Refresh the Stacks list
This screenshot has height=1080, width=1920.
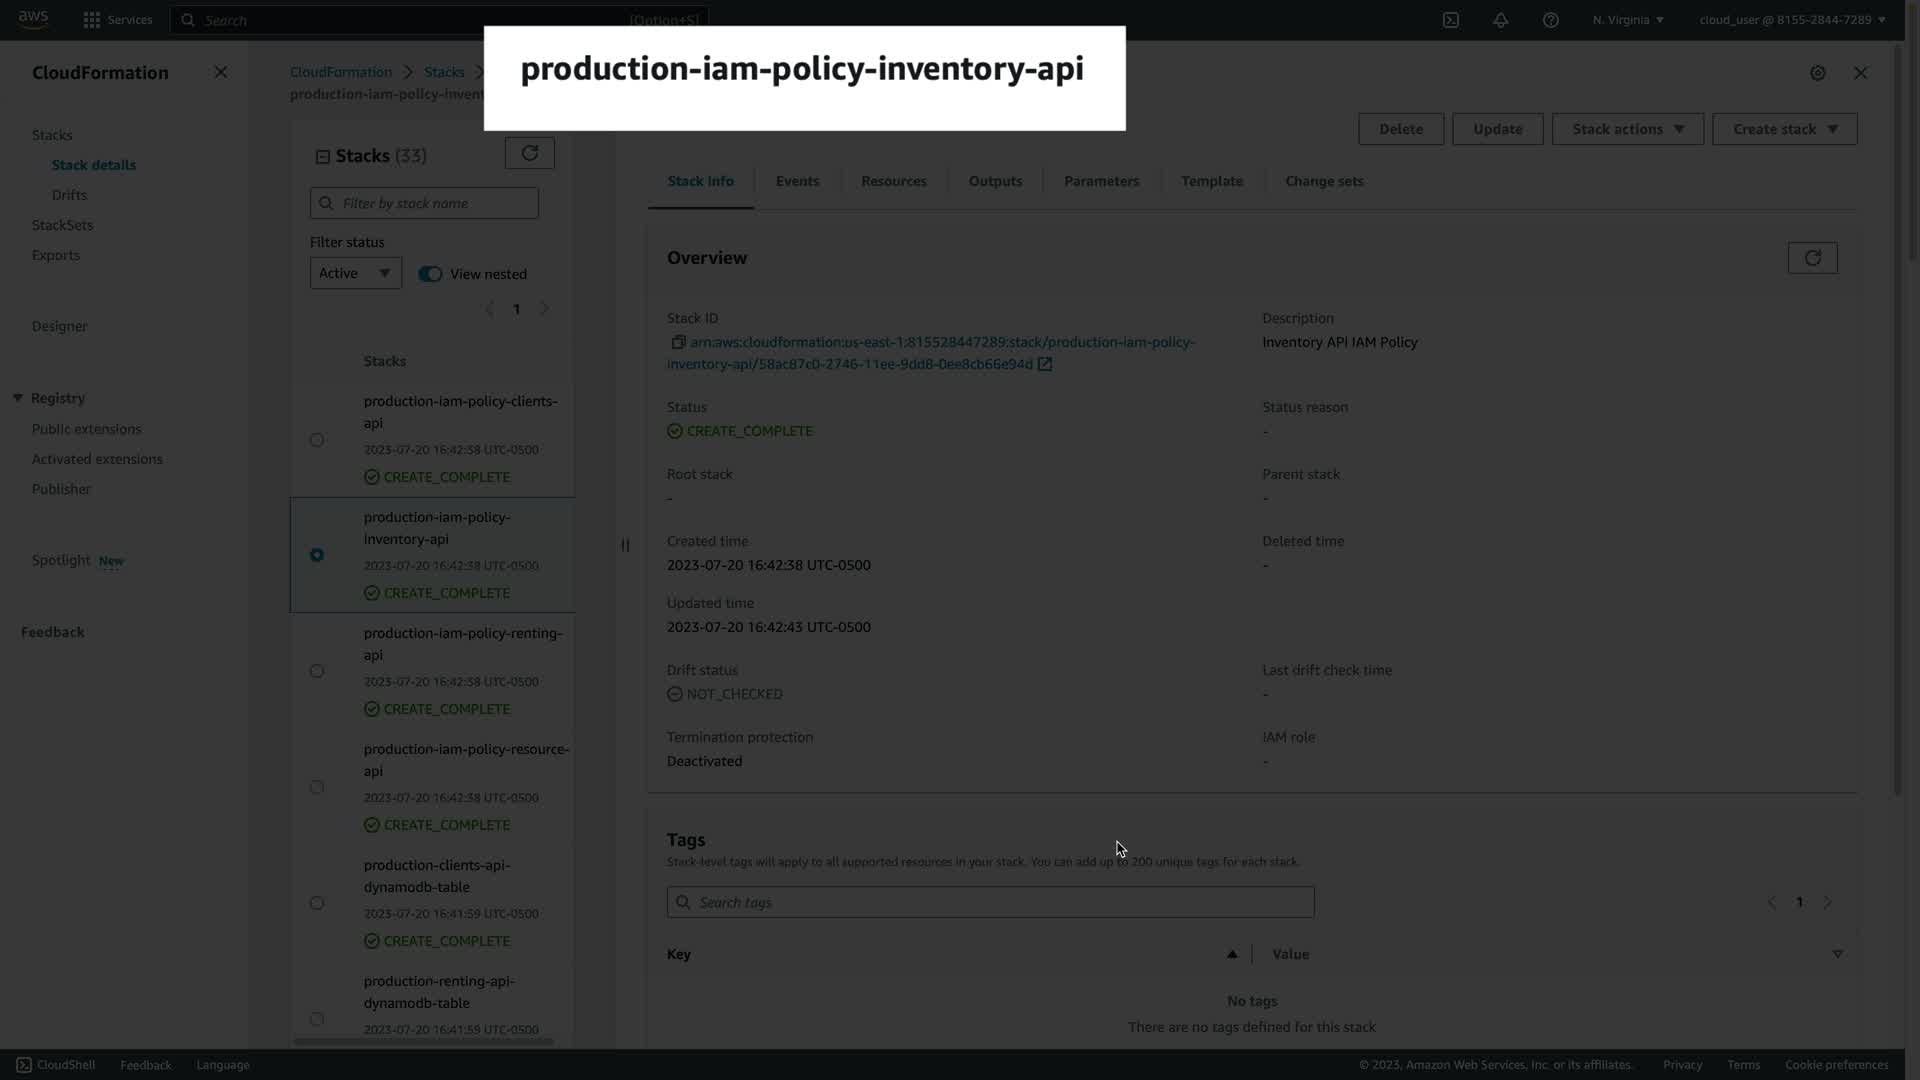(529, 153)
